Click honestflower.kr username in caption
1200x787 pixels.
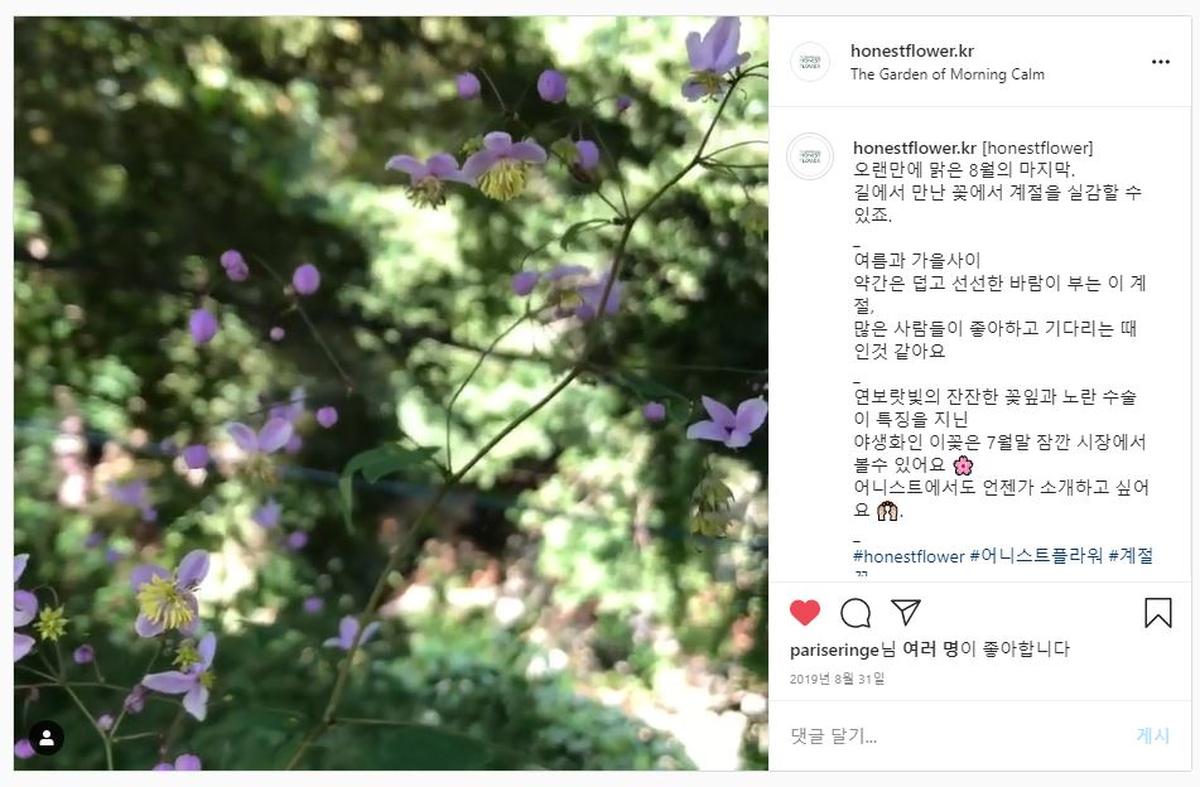pyautogui.click(x=914, y=148)
